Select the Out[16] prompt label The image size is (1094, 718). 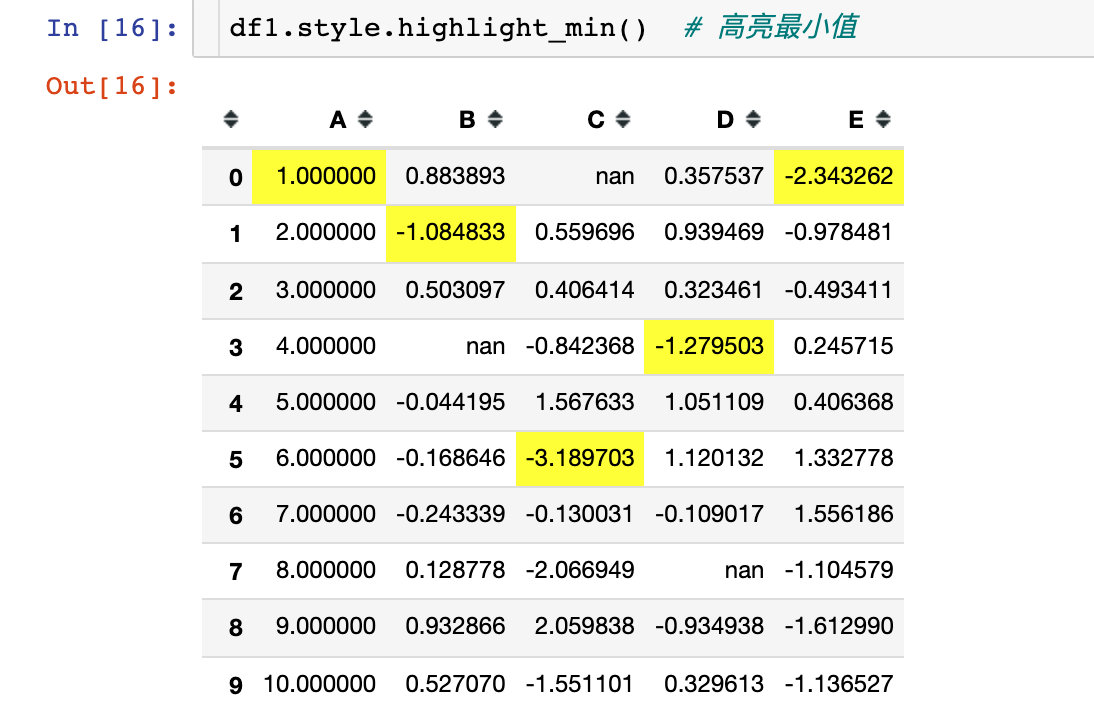coord(112,87)
